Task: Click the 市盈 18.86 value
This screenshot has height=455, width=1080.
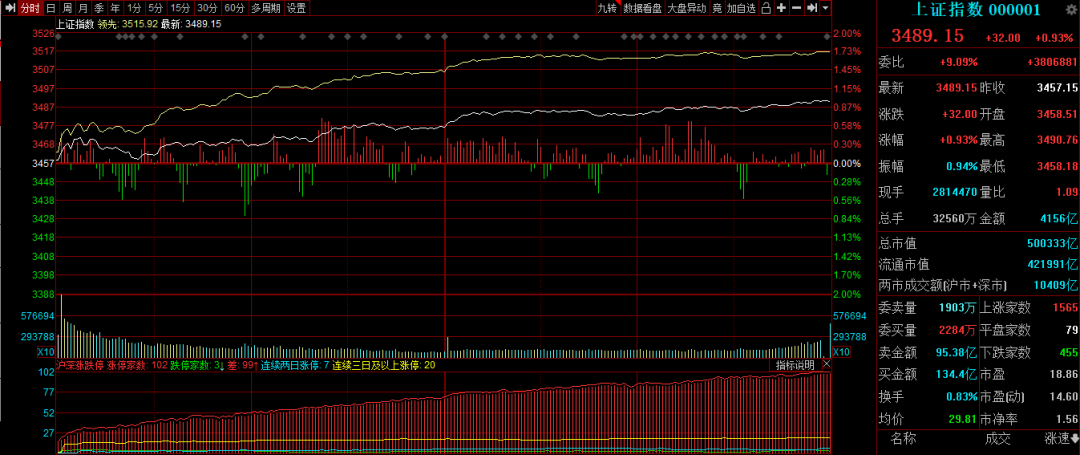Action: [1064, 374]
